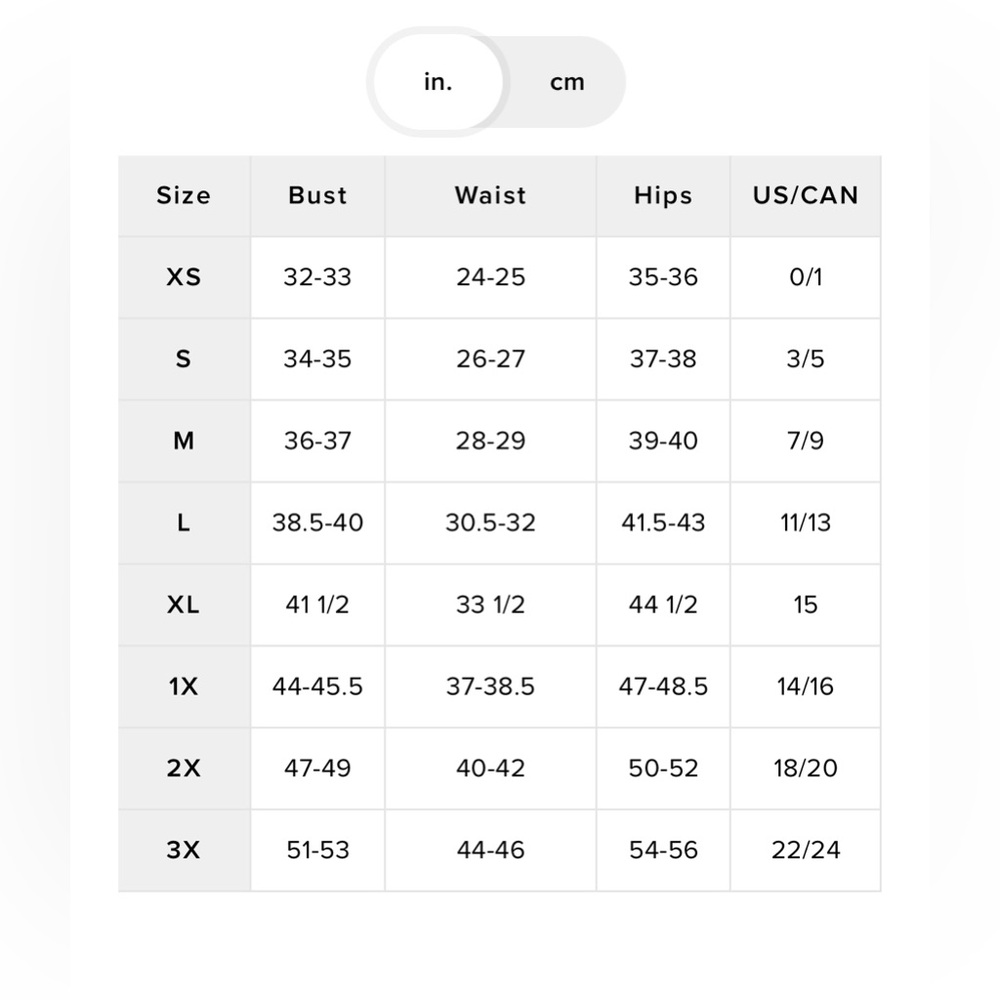Click the US/CAN column header

[x=805, y=196]
